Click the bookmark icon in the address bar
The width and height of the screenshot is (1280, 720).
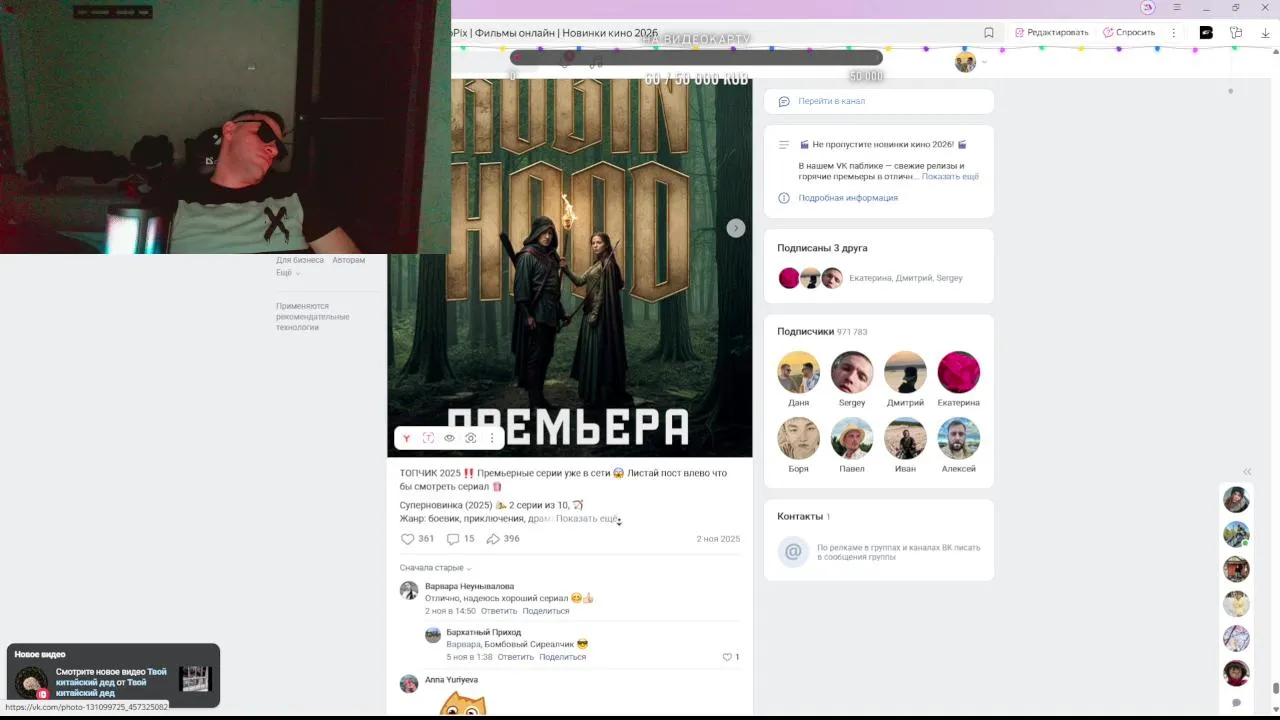(989, 33)
